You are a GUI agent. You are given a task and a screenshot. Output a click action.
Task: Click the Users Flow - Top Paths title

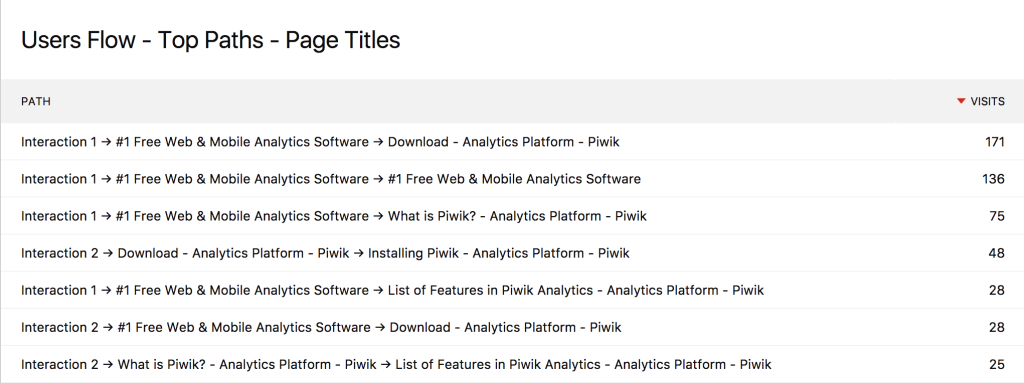210,40
